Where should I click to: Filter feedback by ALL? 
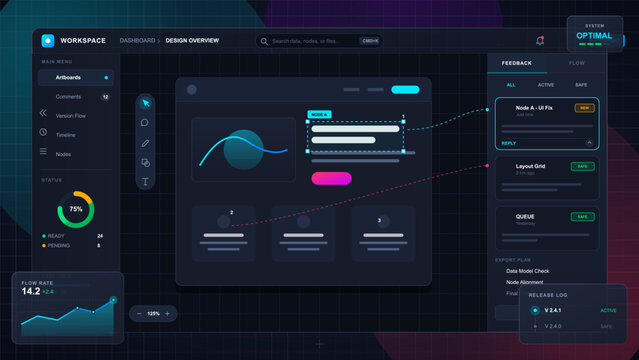point(511,85)
